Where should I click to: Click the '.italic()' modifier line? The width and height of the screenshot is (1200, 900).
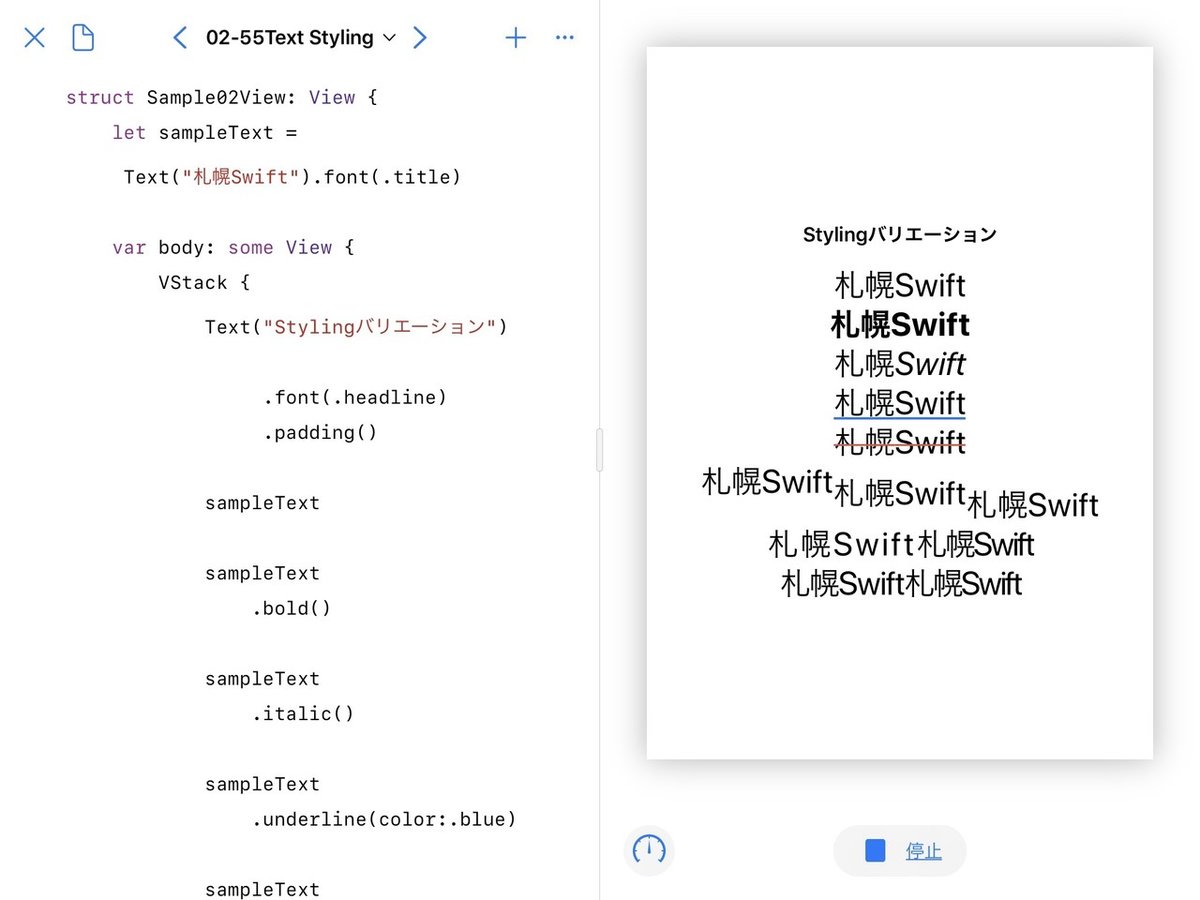click(303, 713)
